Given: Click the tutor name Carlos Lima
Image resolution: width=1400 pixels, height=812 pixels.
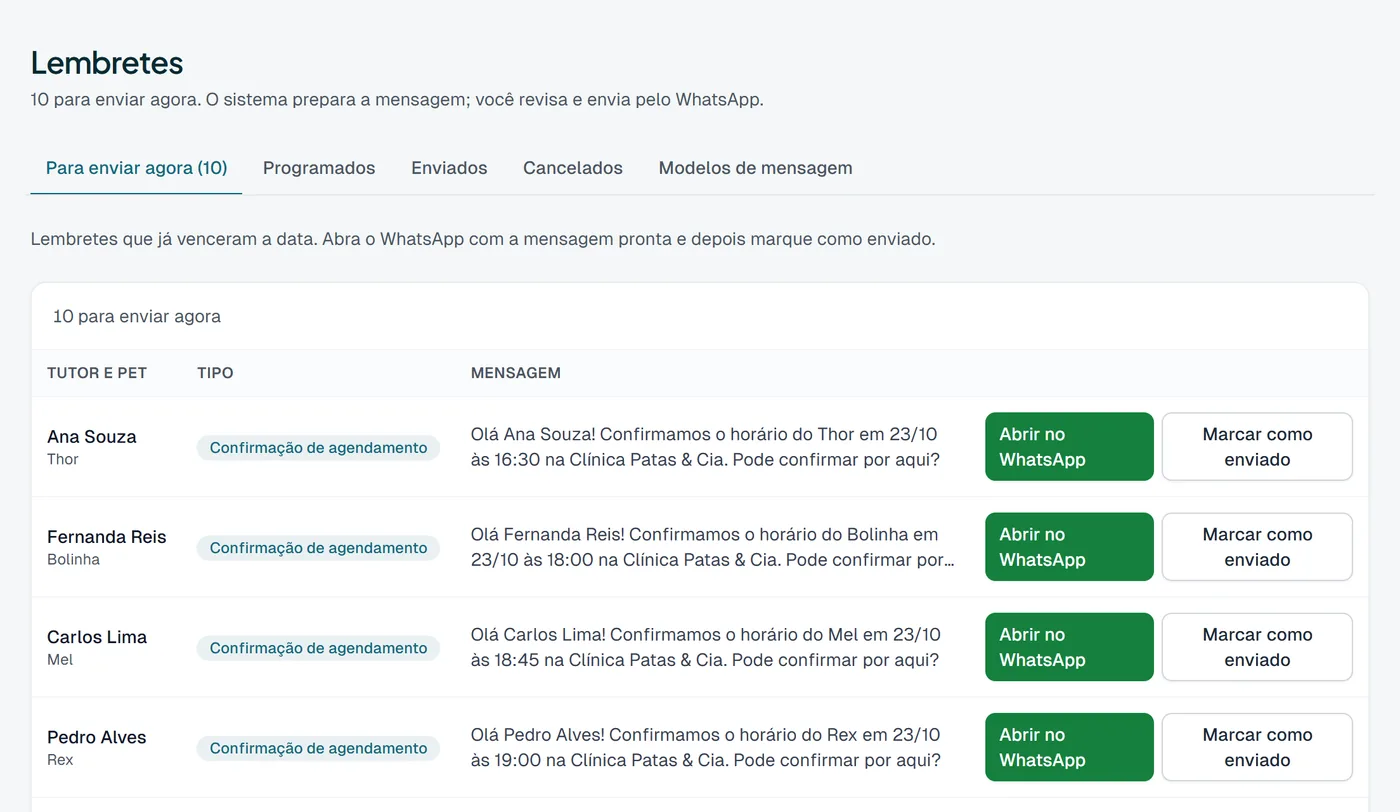Looking at the screenshot, I should coord(97,637).
